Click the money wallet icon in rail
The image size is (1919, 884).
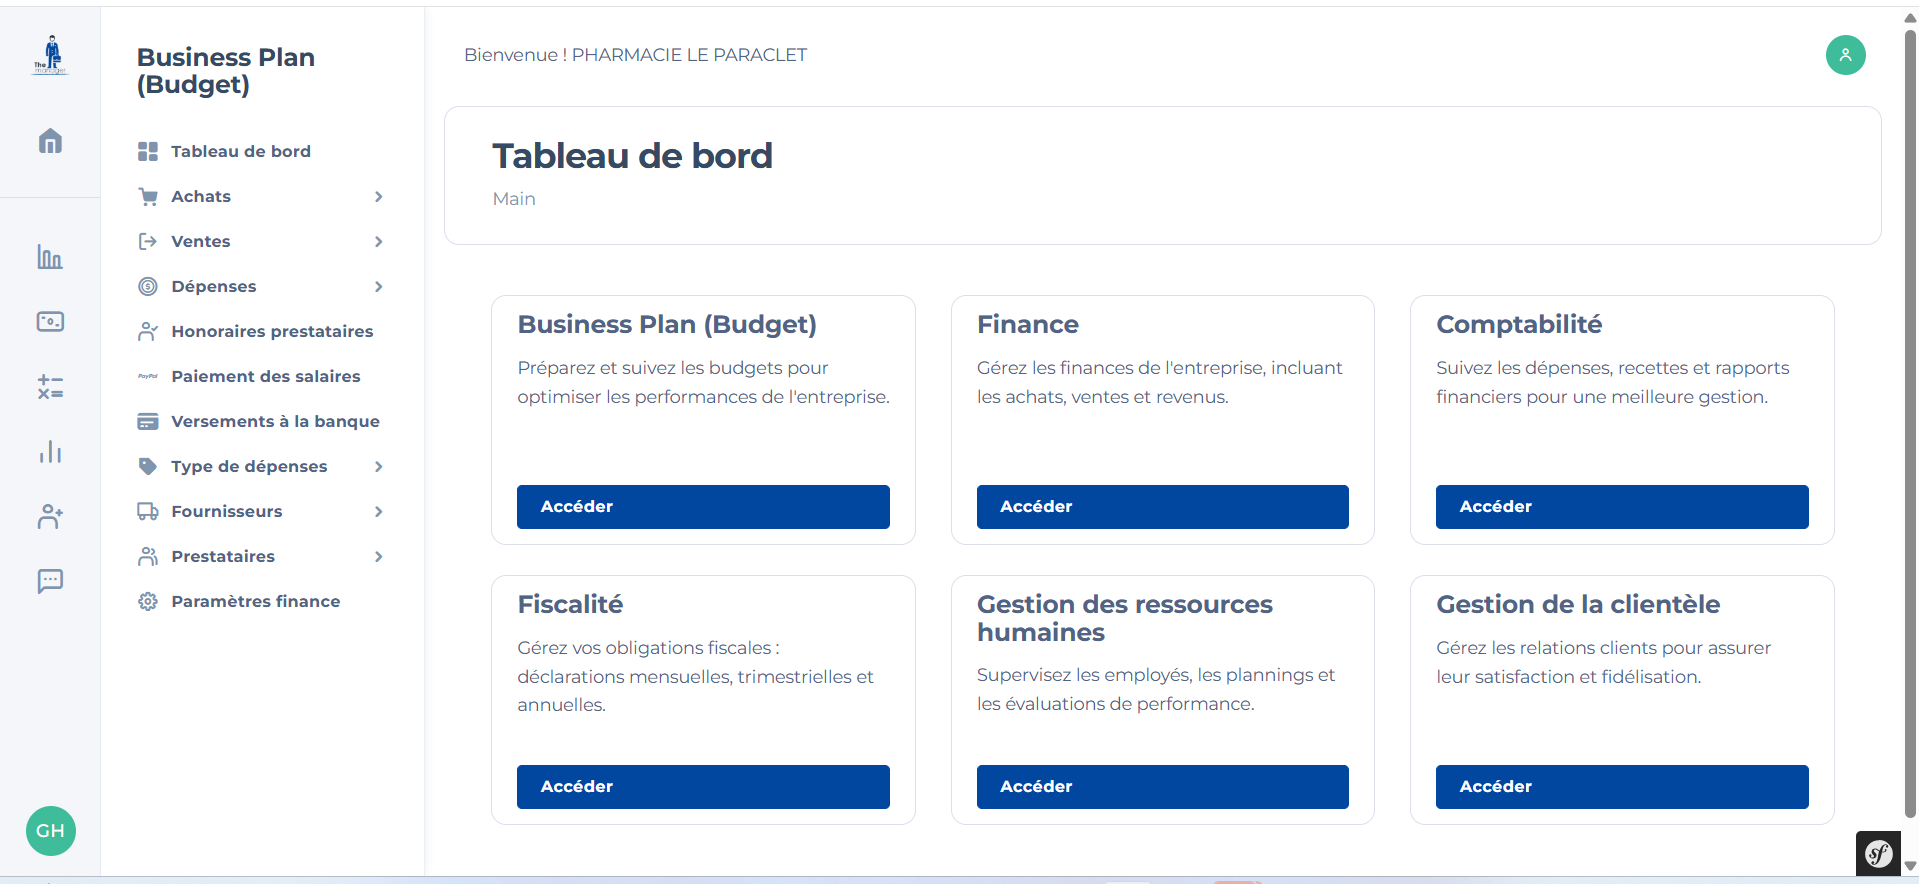click(x=50, y=322)
